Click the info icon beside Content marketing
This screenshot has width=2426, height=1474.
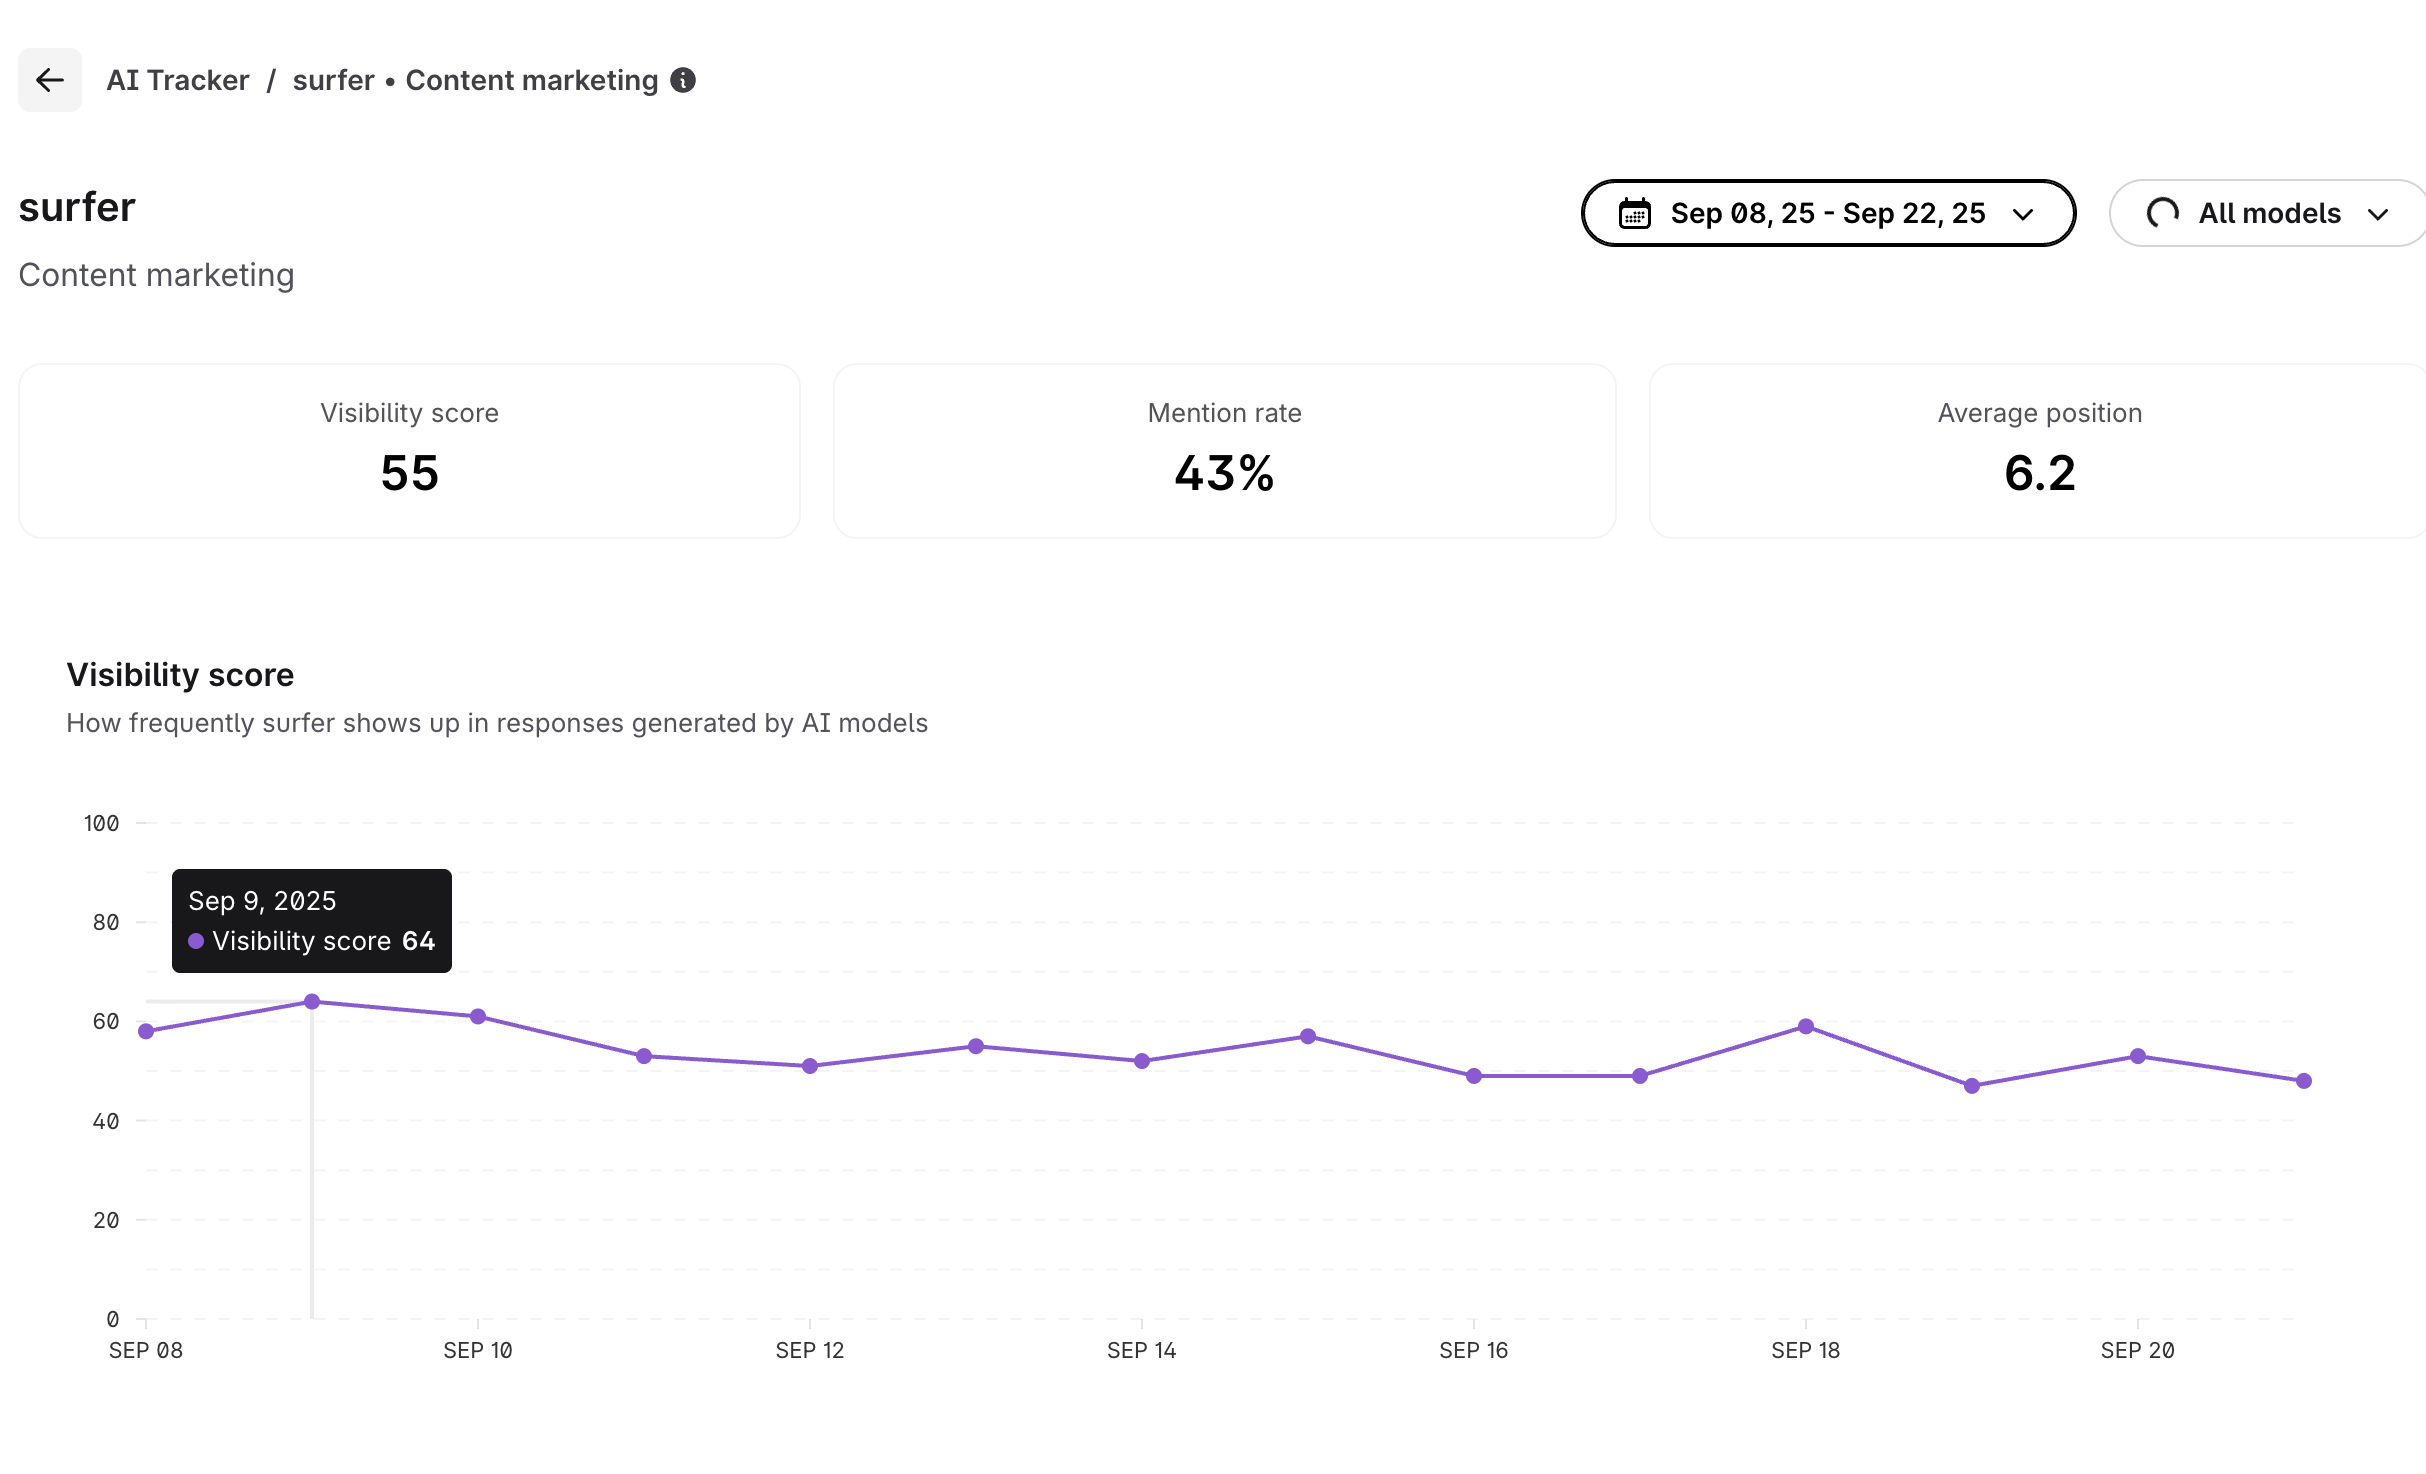tap(683, 80)
